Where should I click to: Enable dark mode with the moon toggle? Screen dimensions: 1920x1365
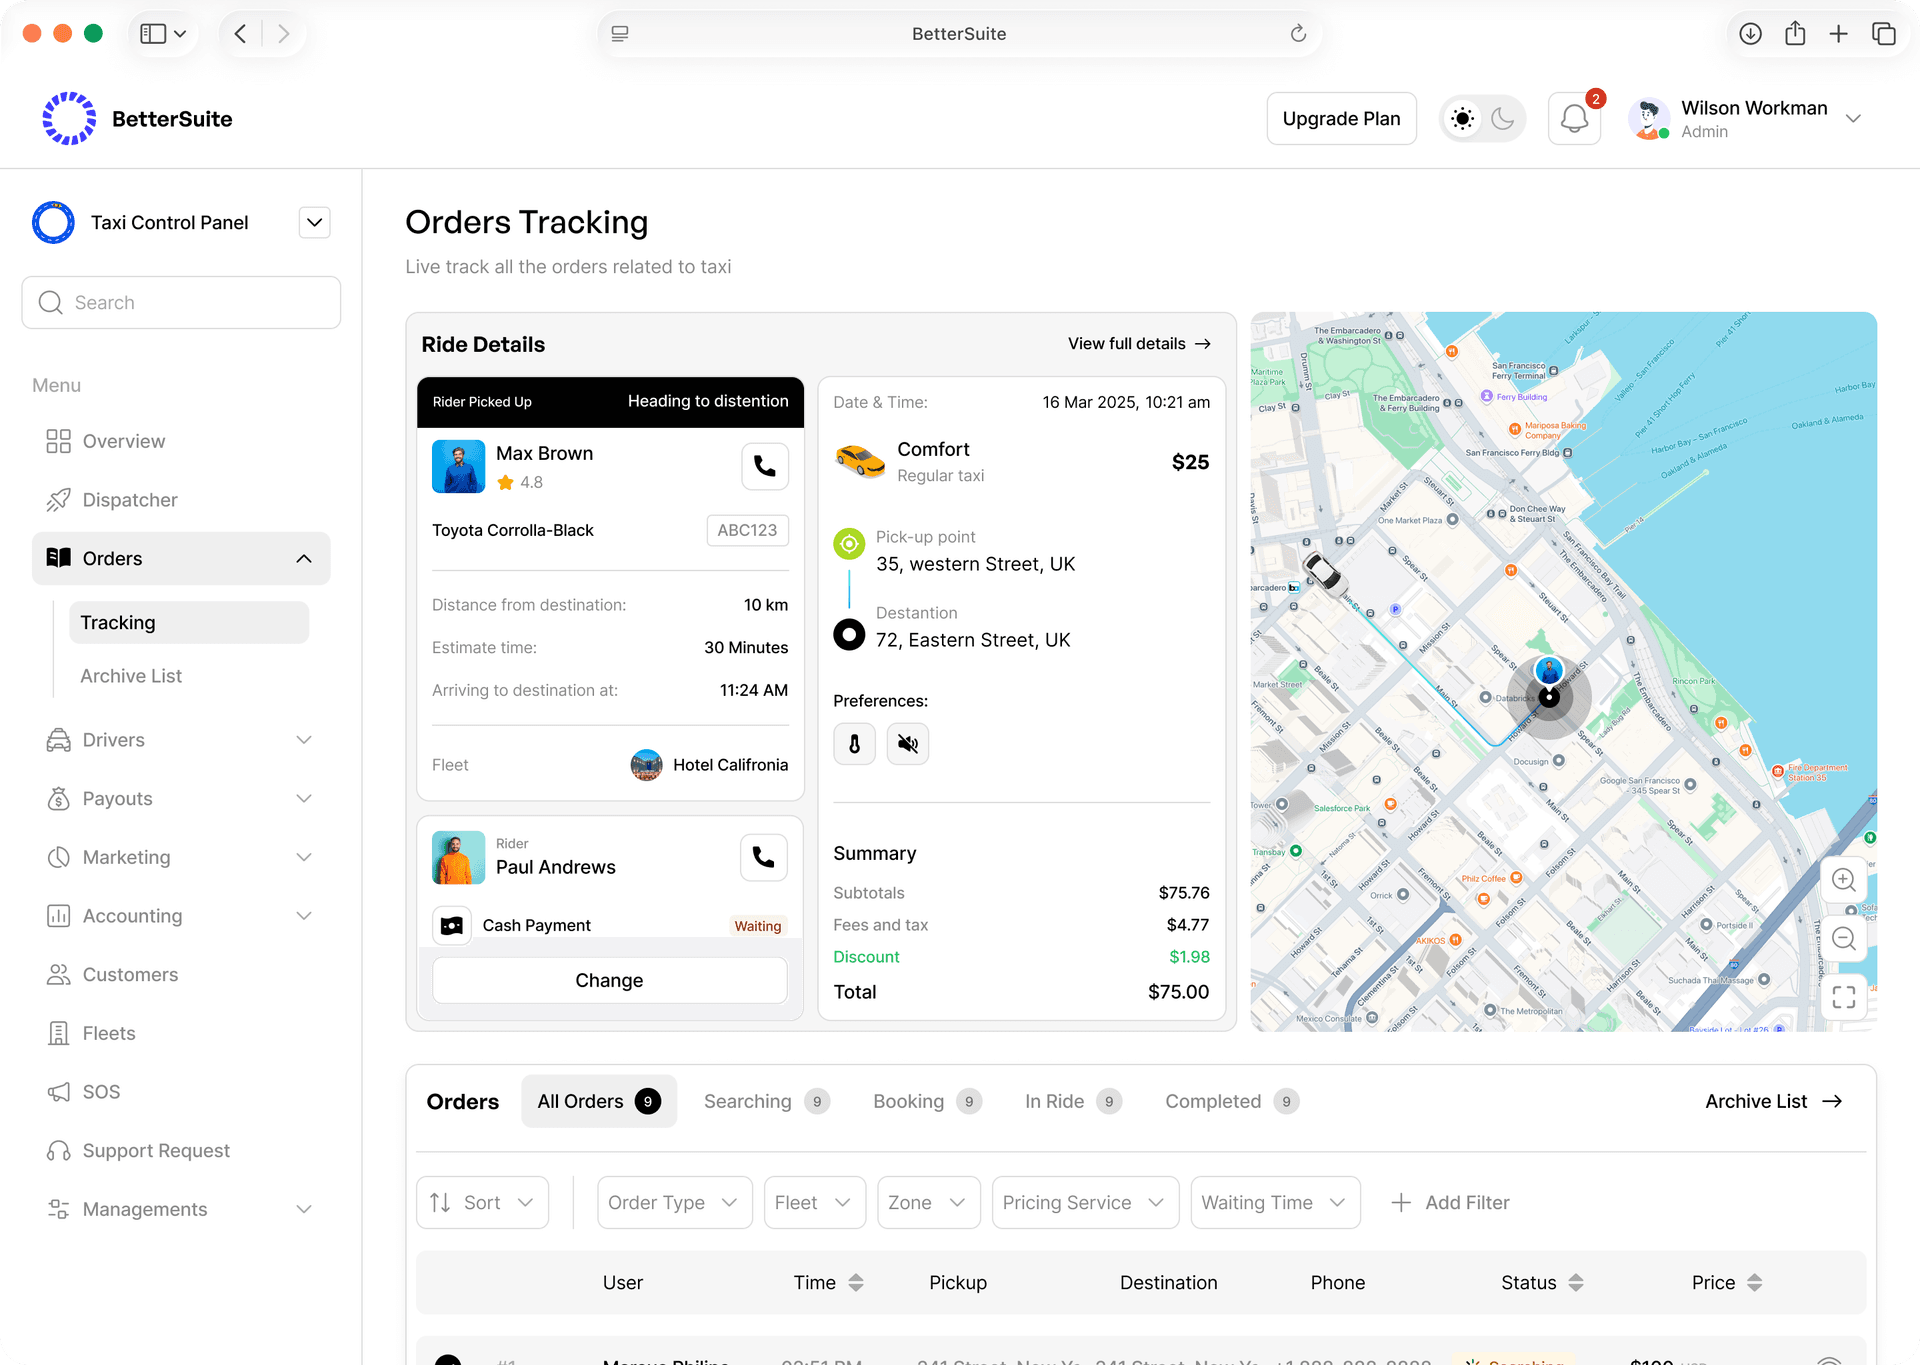click(x=1502, y=118)
